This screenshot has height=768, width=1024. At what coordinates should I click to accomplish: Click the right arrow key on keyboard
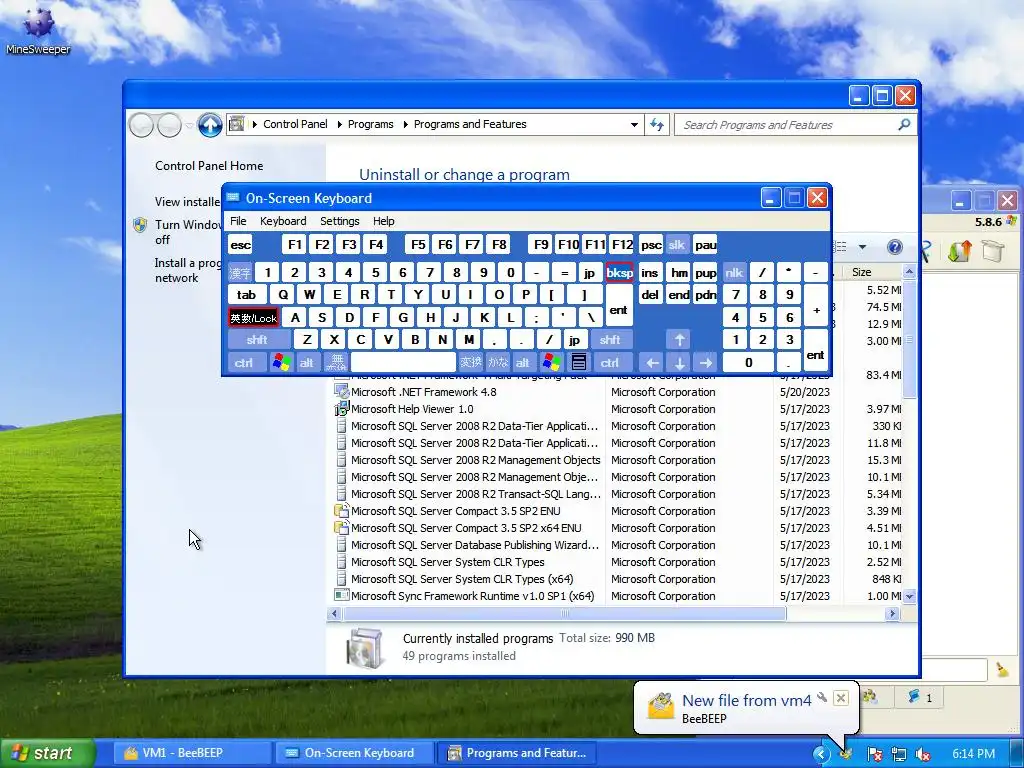[705, 362]
